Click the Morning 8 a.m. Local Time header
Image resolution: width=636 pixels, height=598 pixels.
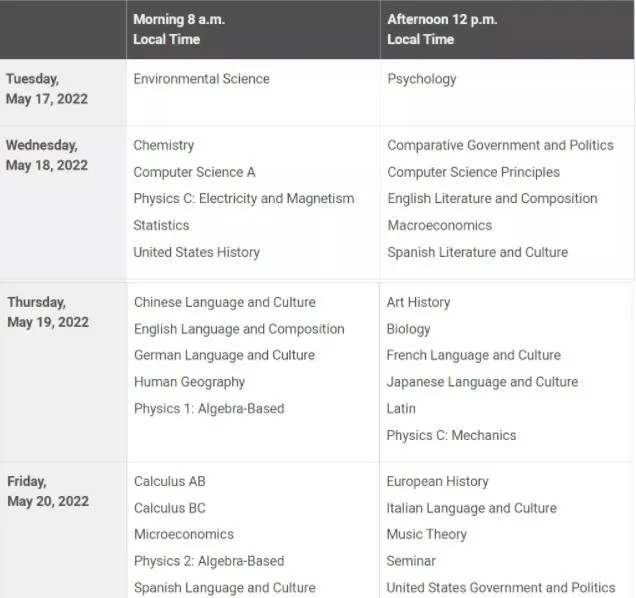pyautogui.click(x=179, y=29)
